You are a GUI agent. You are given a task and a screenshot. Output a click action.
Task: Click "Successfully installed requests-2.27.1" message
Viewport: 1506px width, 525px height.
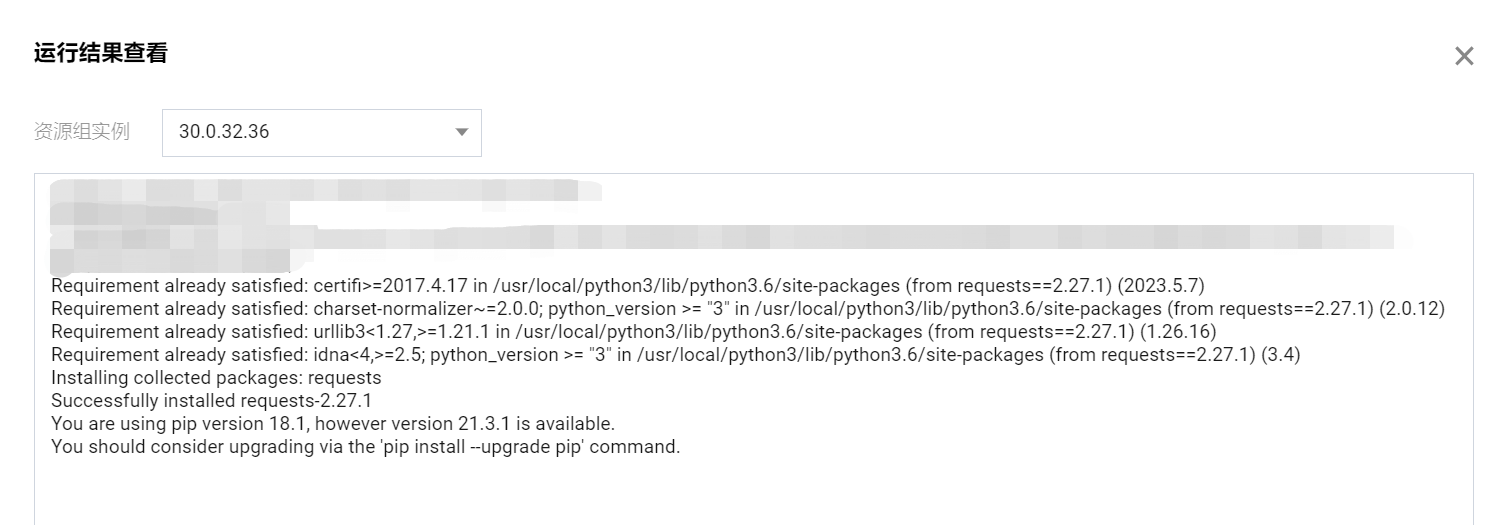[x=211, y=400]
